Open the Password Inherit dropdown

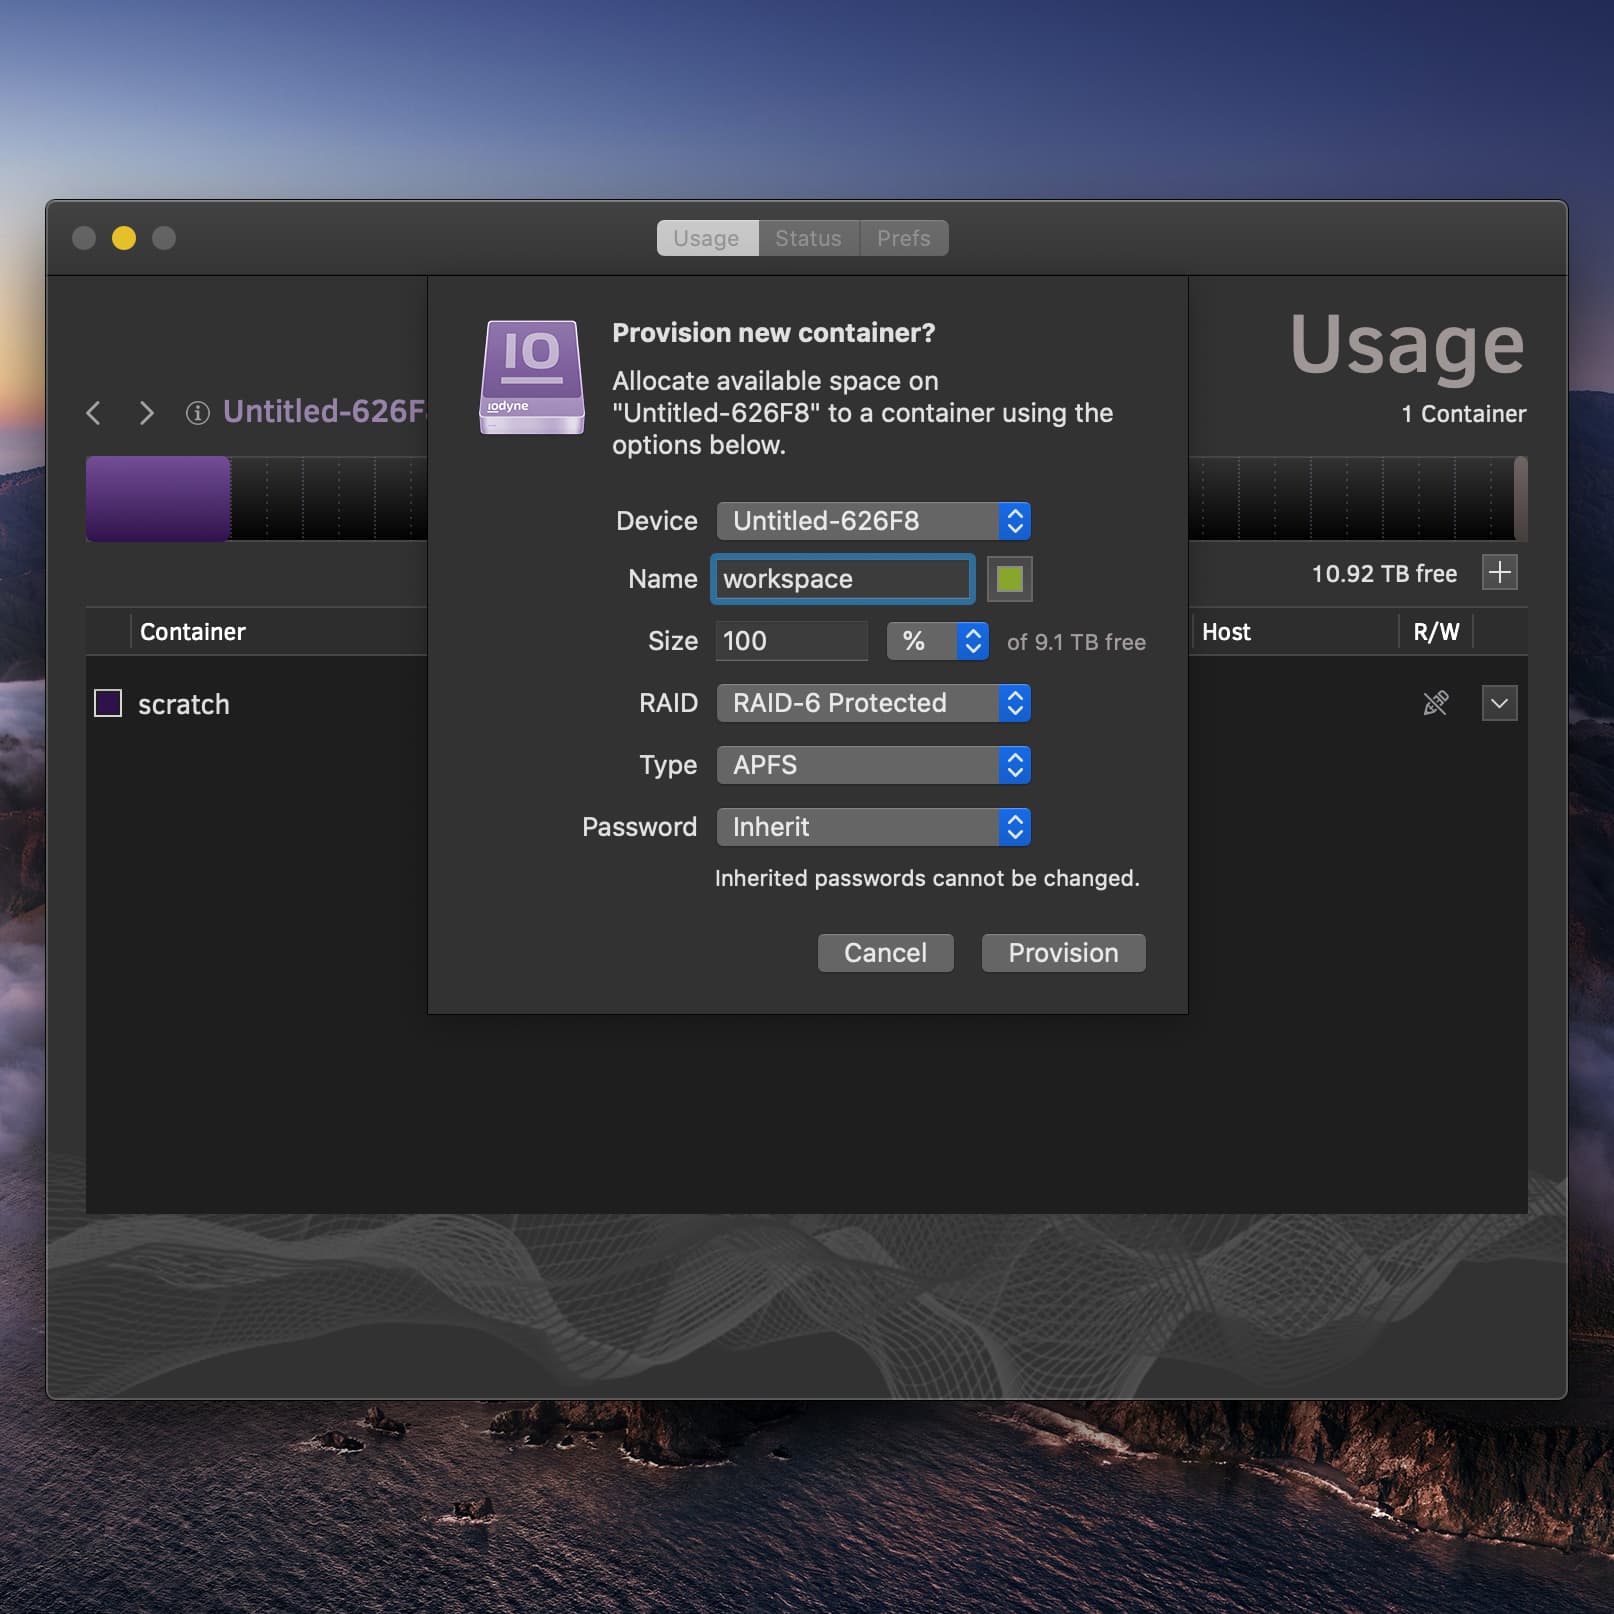tap(872, 827)
